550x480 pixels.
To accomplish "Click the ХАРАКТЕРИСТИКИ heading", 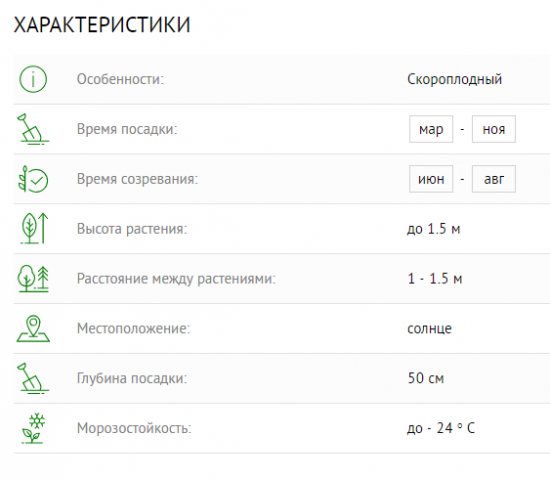I will pos(102,25).
